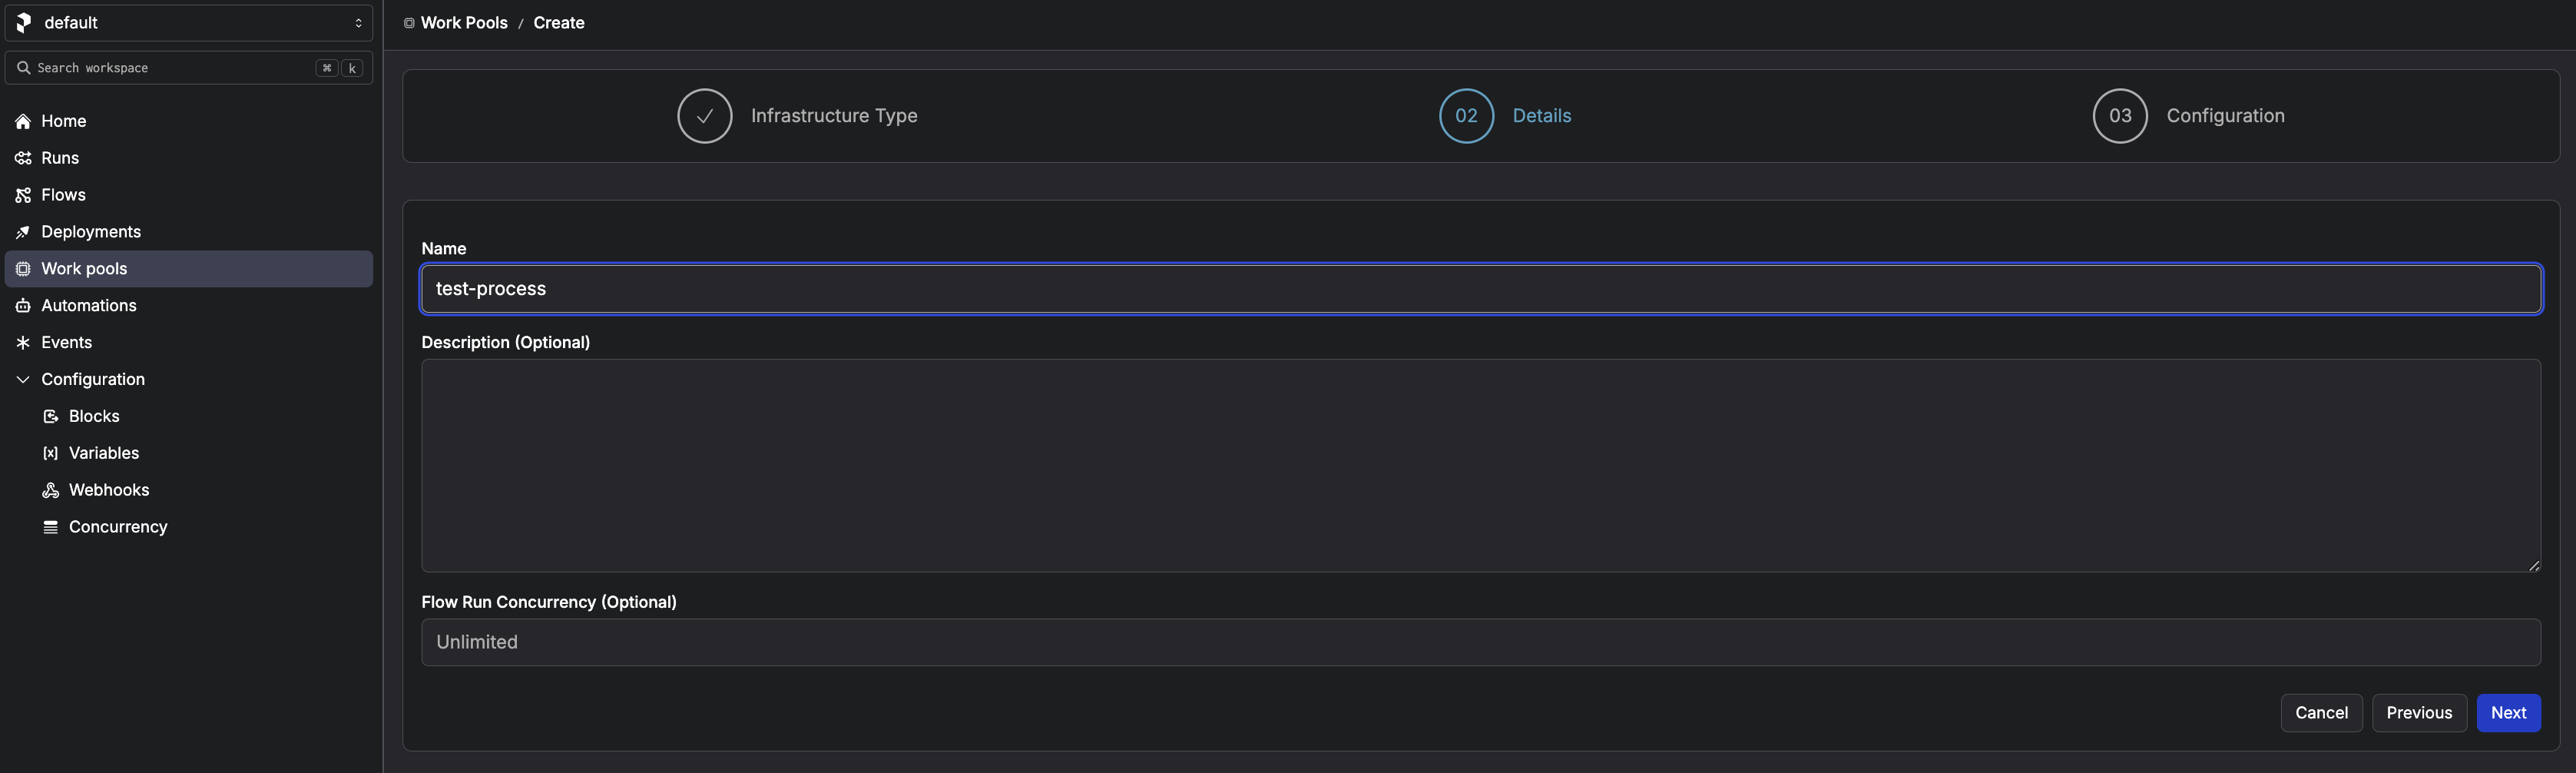Open Deployments via rocket icon
This screenshot has width=2576, height=773.
(23, 232)
